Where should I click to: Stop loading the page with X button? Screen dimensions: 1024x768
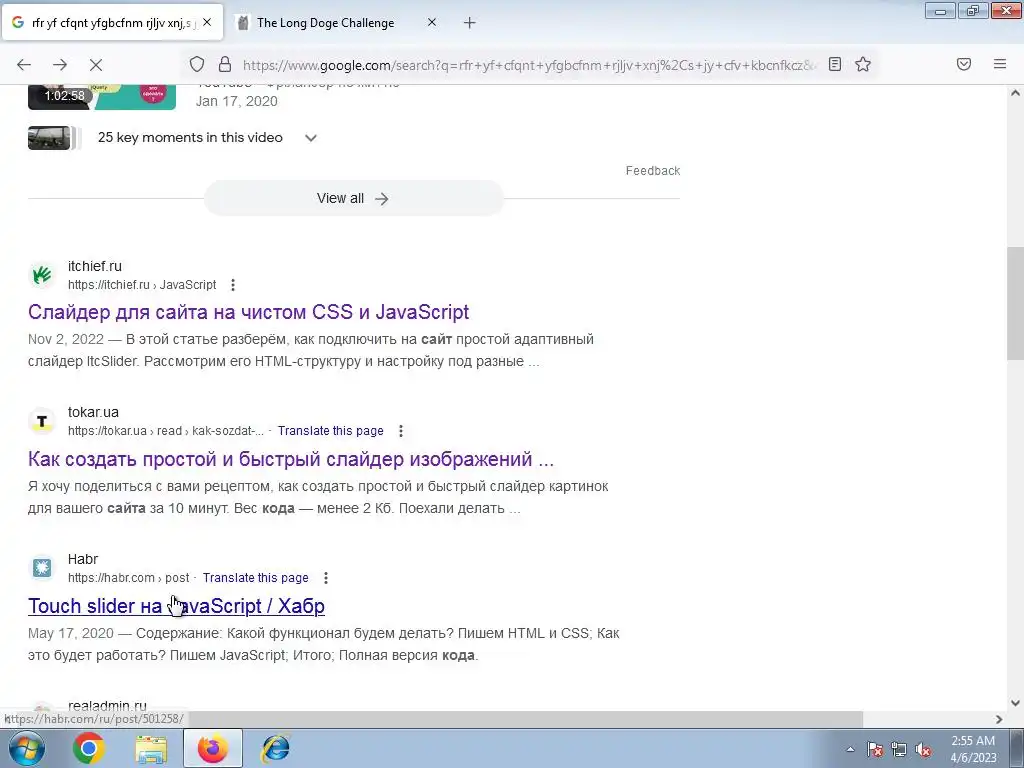(96, 64)
